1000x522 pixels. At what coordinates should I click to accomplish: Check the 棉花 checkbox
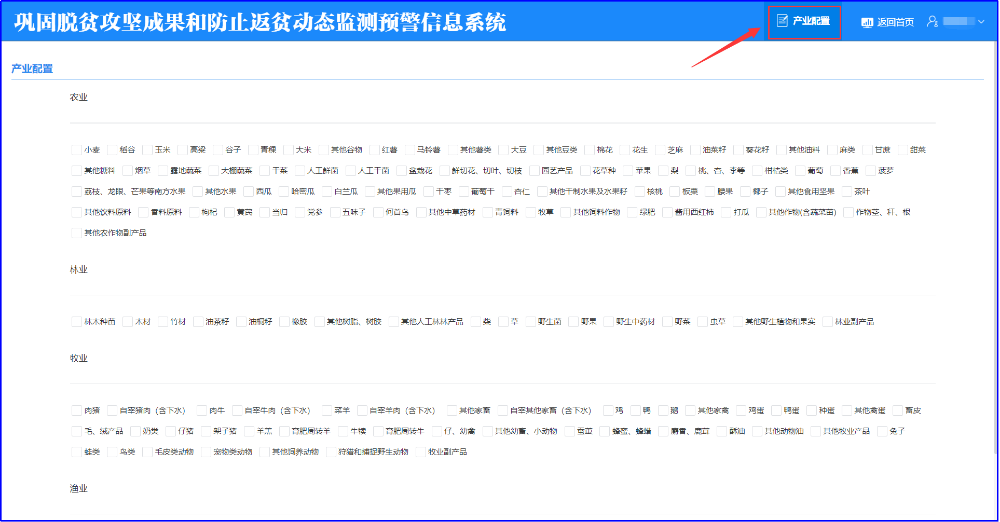(x=589, y=150)
